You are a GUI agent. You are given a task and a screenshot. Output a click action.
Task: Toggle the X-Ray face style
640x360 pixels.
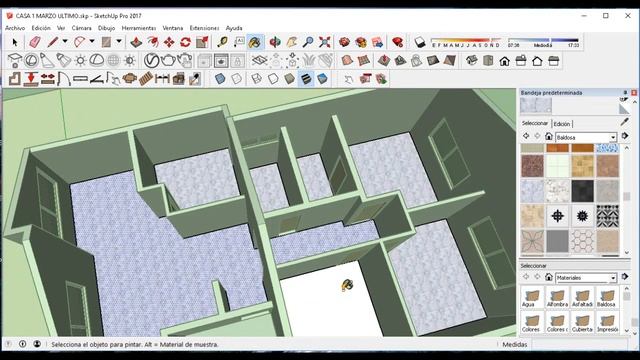[220, 79]
